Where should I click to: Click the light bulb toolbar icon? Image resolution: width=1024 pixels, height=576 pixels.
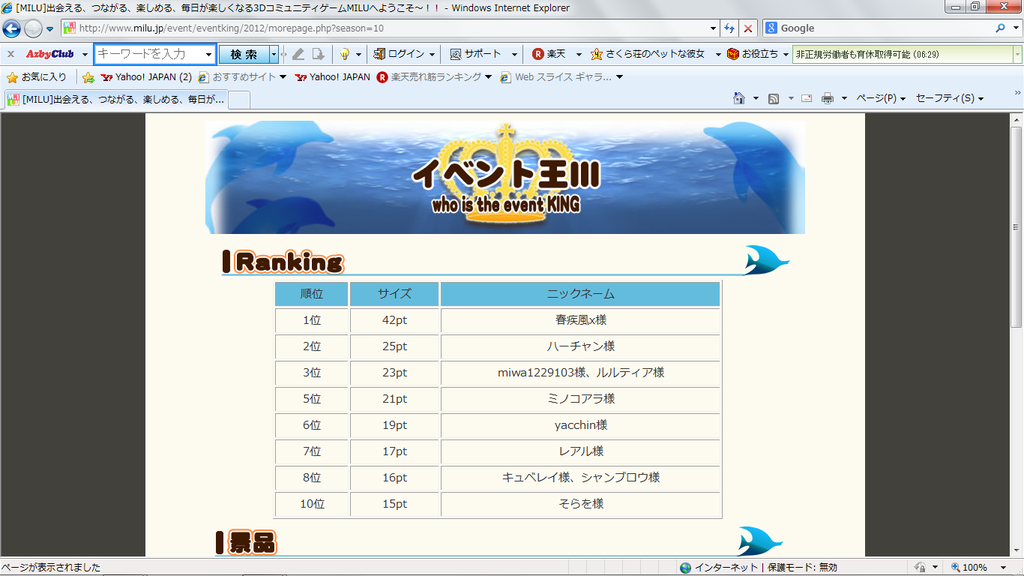tap(344, 54)
